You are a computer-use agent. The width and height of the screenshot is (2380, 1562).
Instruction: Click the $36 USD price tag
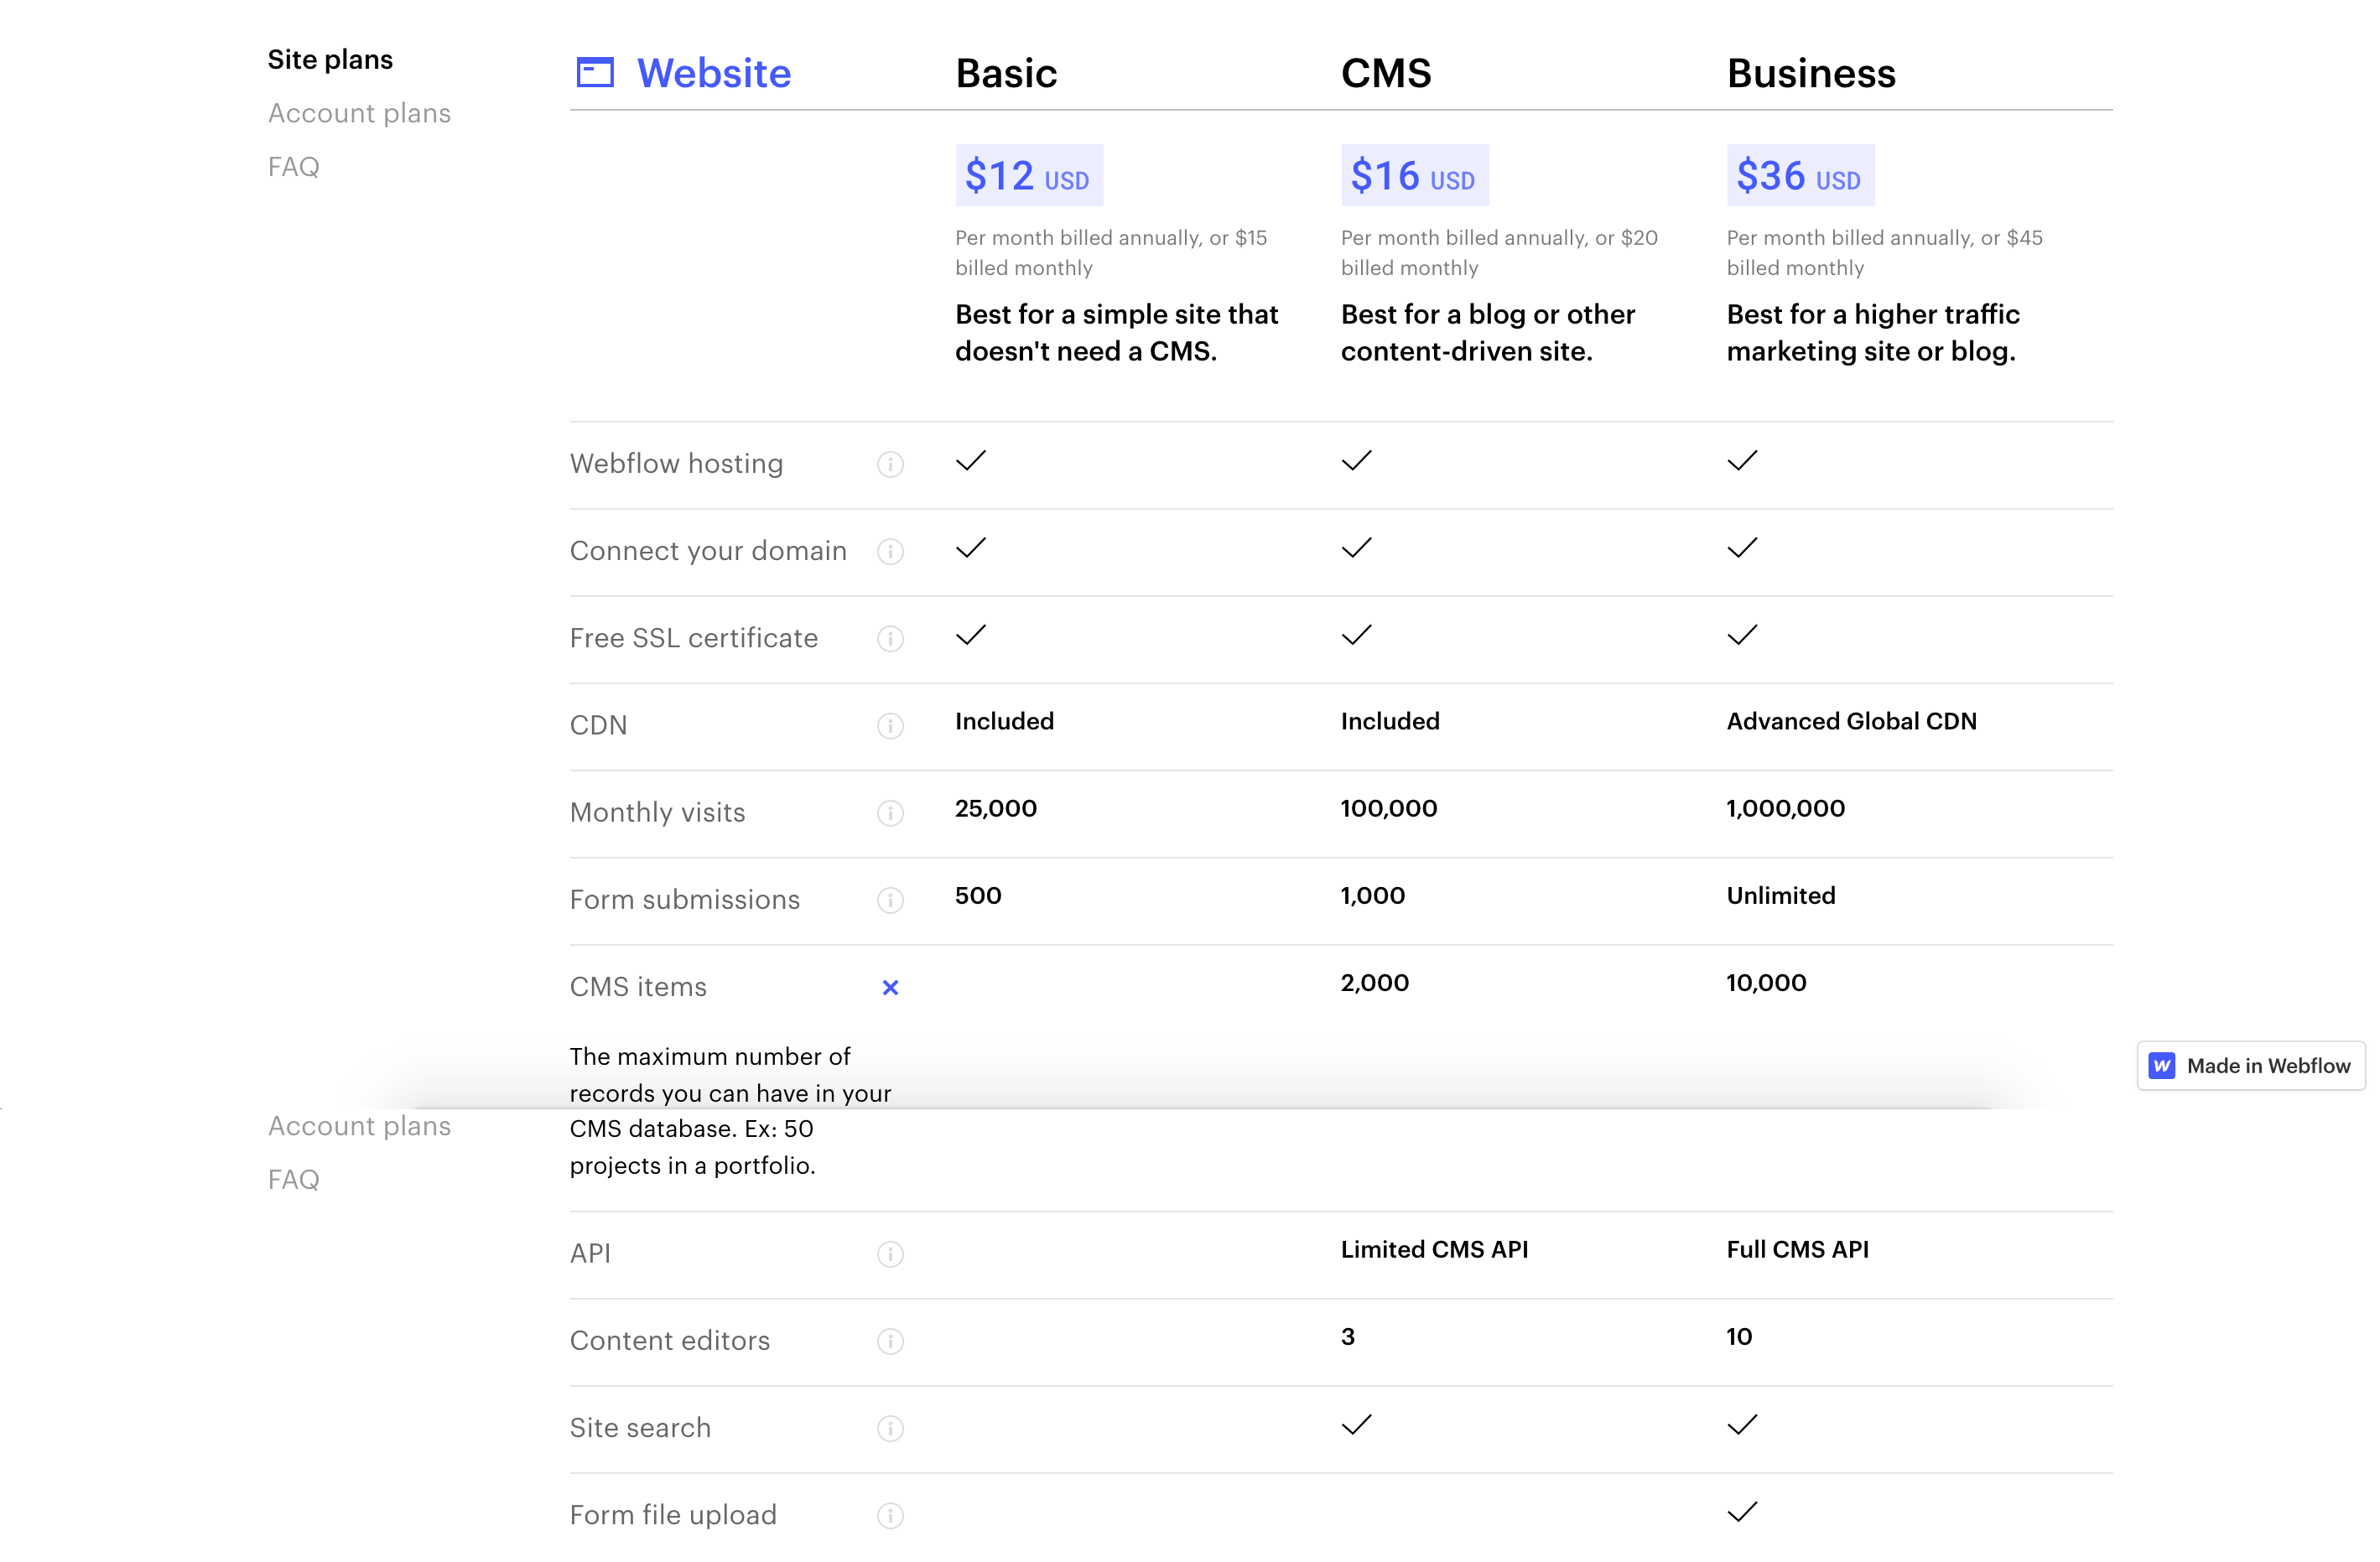(1801, 175)
